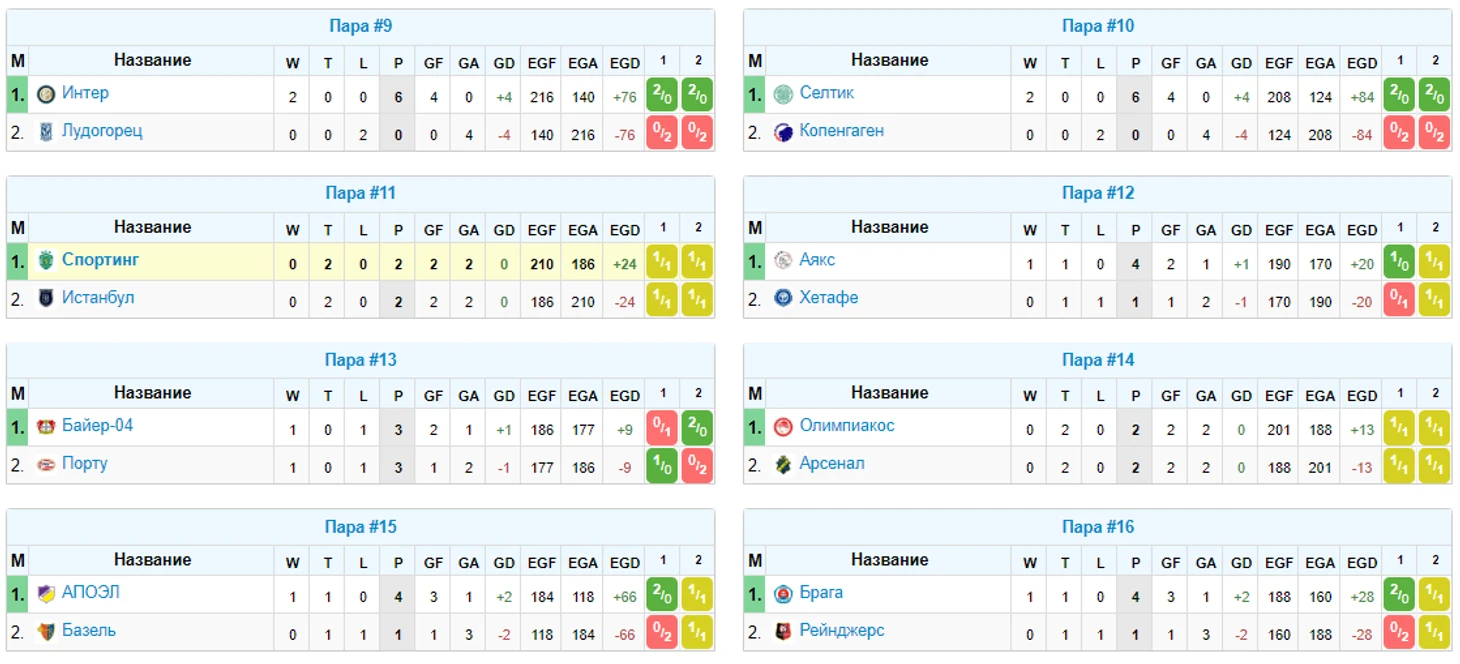
Task: Click the Porto club crest icon
Action: 46,465
